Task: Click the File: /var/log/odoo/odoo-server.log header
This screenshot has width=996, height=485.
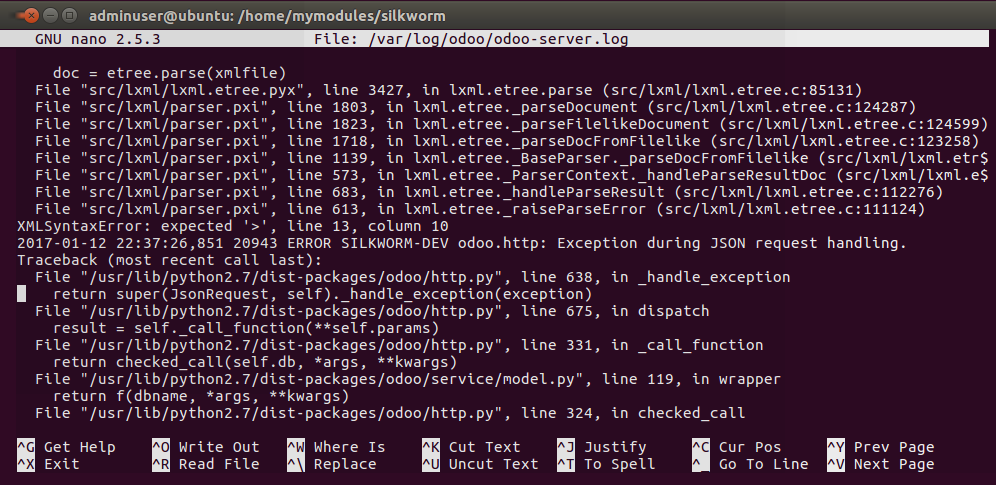Action: point(471,39)
